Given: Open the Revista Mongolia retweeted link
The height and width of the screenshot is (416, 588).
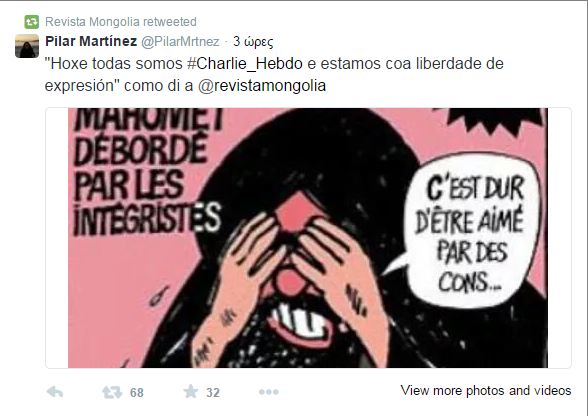Looking at the screenshot, I should click(x=121, y=22).
